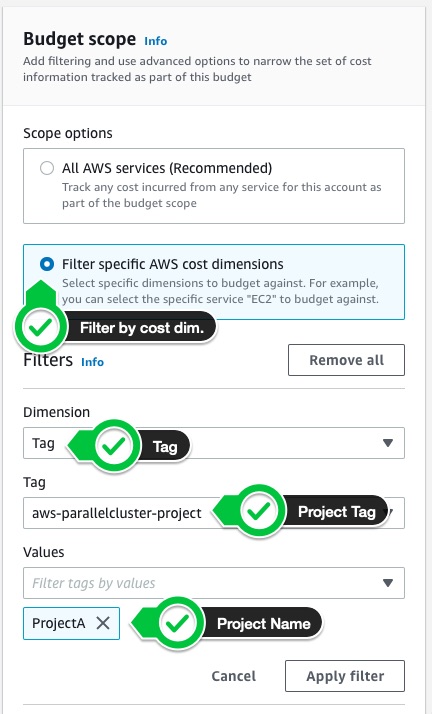Screen dimensions: 432x714
Task: Click the Dimension dropdown arrow icon
Action: pyautogui.click(x=388, y=443)
